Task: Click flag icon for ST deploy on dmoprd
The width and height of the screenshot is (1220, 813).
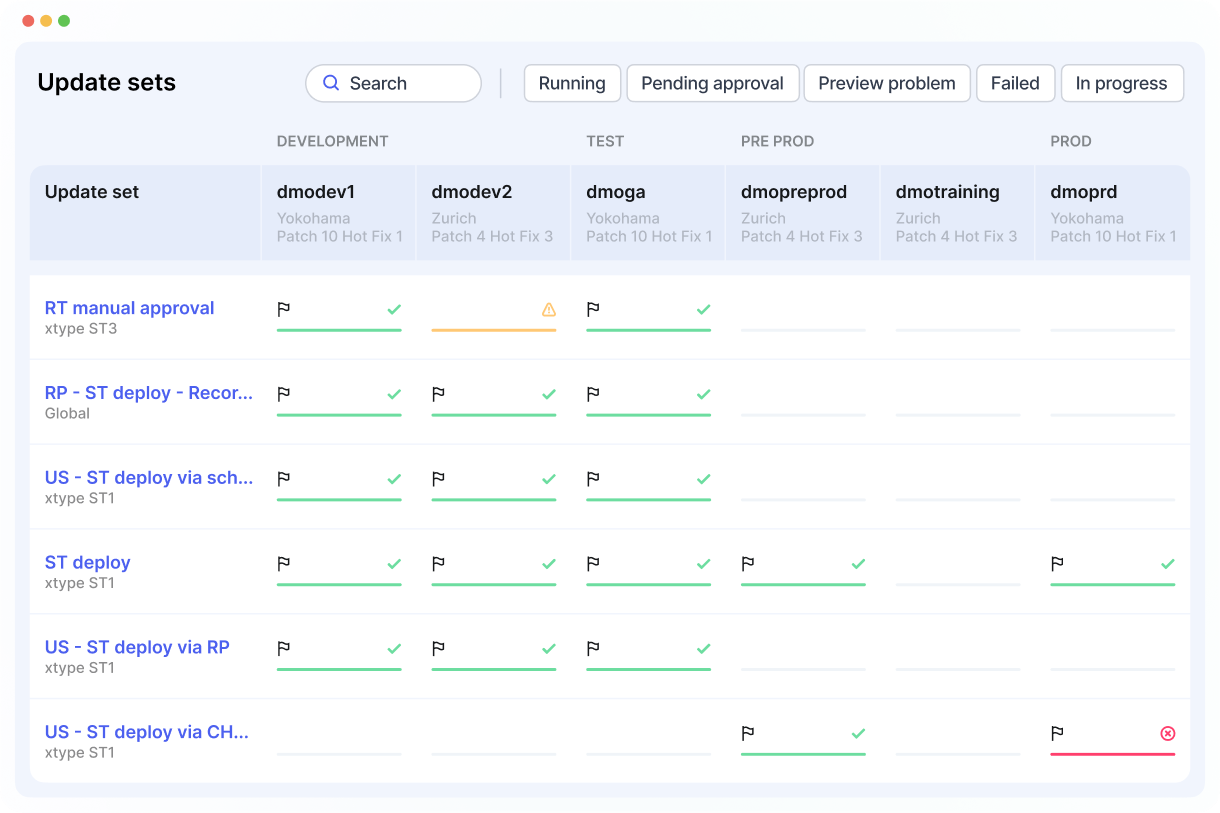Action: point(1057,564)
